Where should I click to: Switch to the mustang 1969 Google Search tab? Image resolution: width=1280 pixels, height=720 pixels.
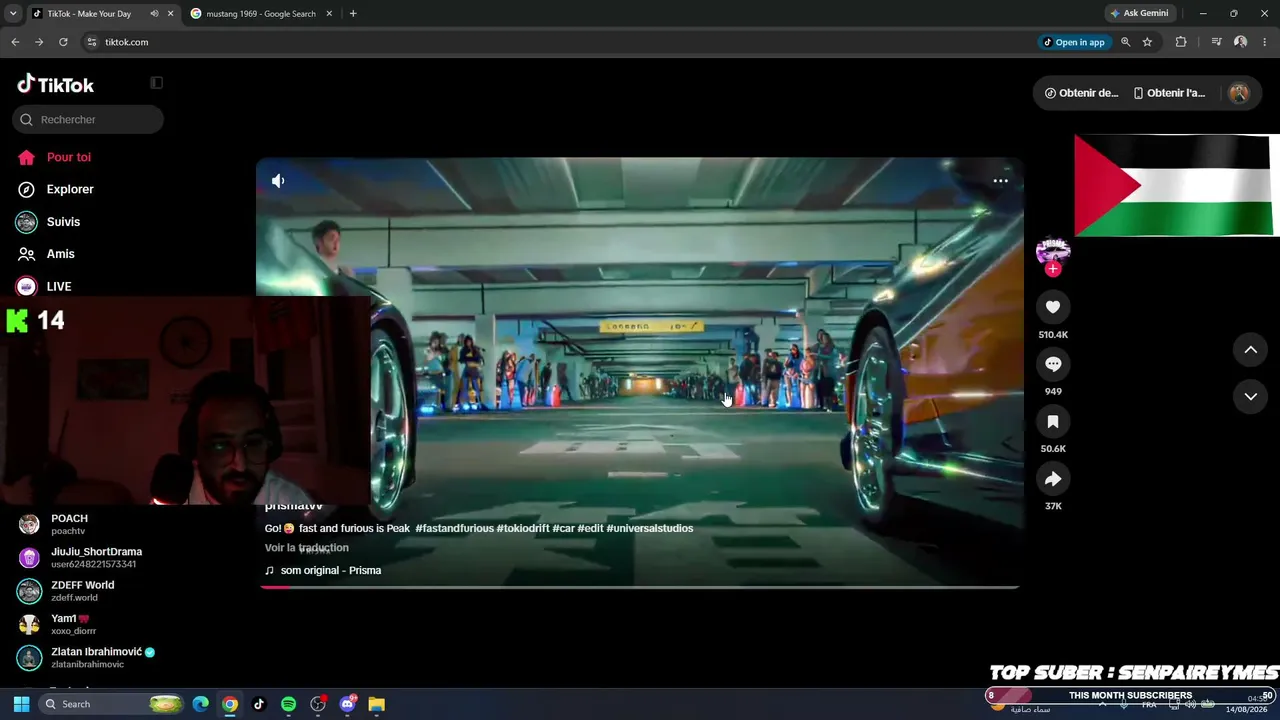pos(260,14)
